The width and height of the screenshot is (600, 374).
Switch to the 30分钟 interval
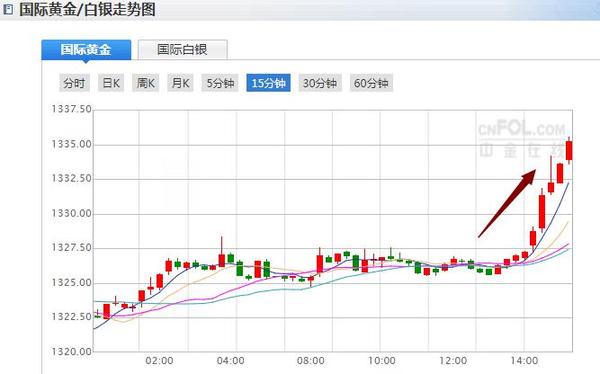point(320,83)
